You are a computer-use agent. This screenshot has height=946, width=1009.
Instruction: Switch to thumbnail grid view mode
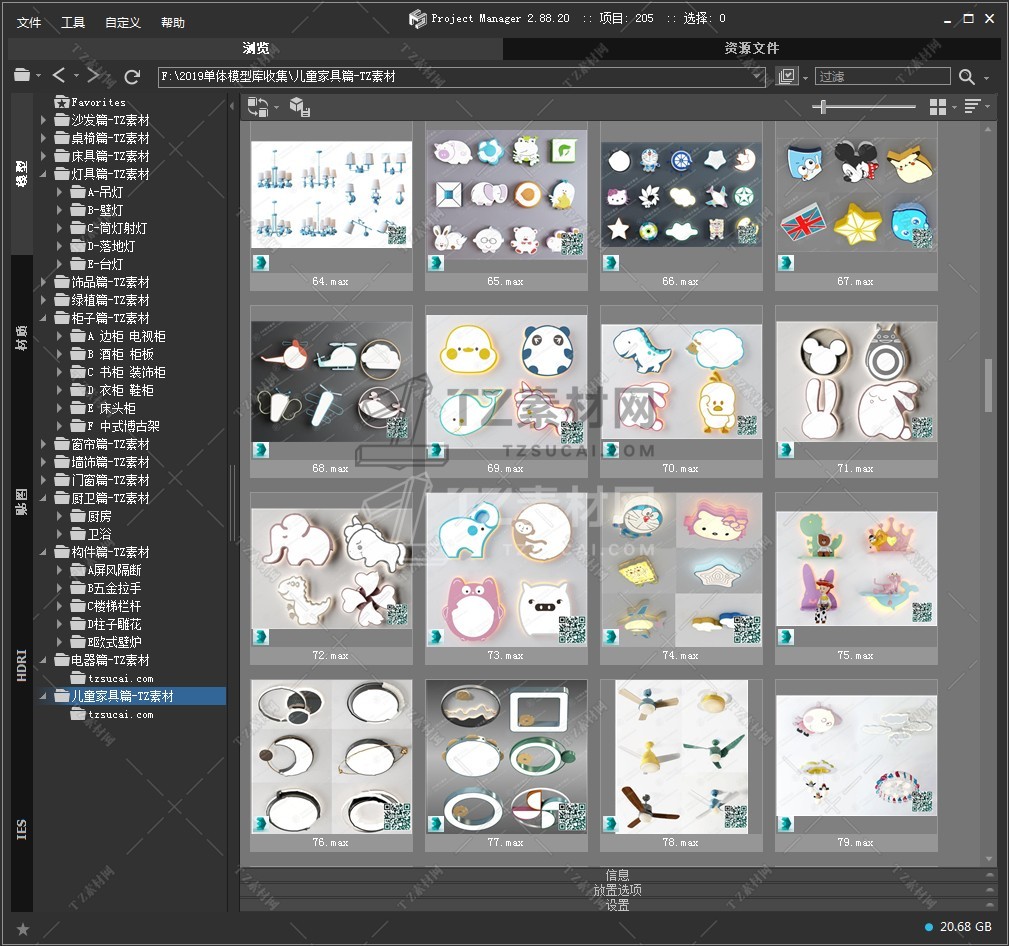click(938, 107)
